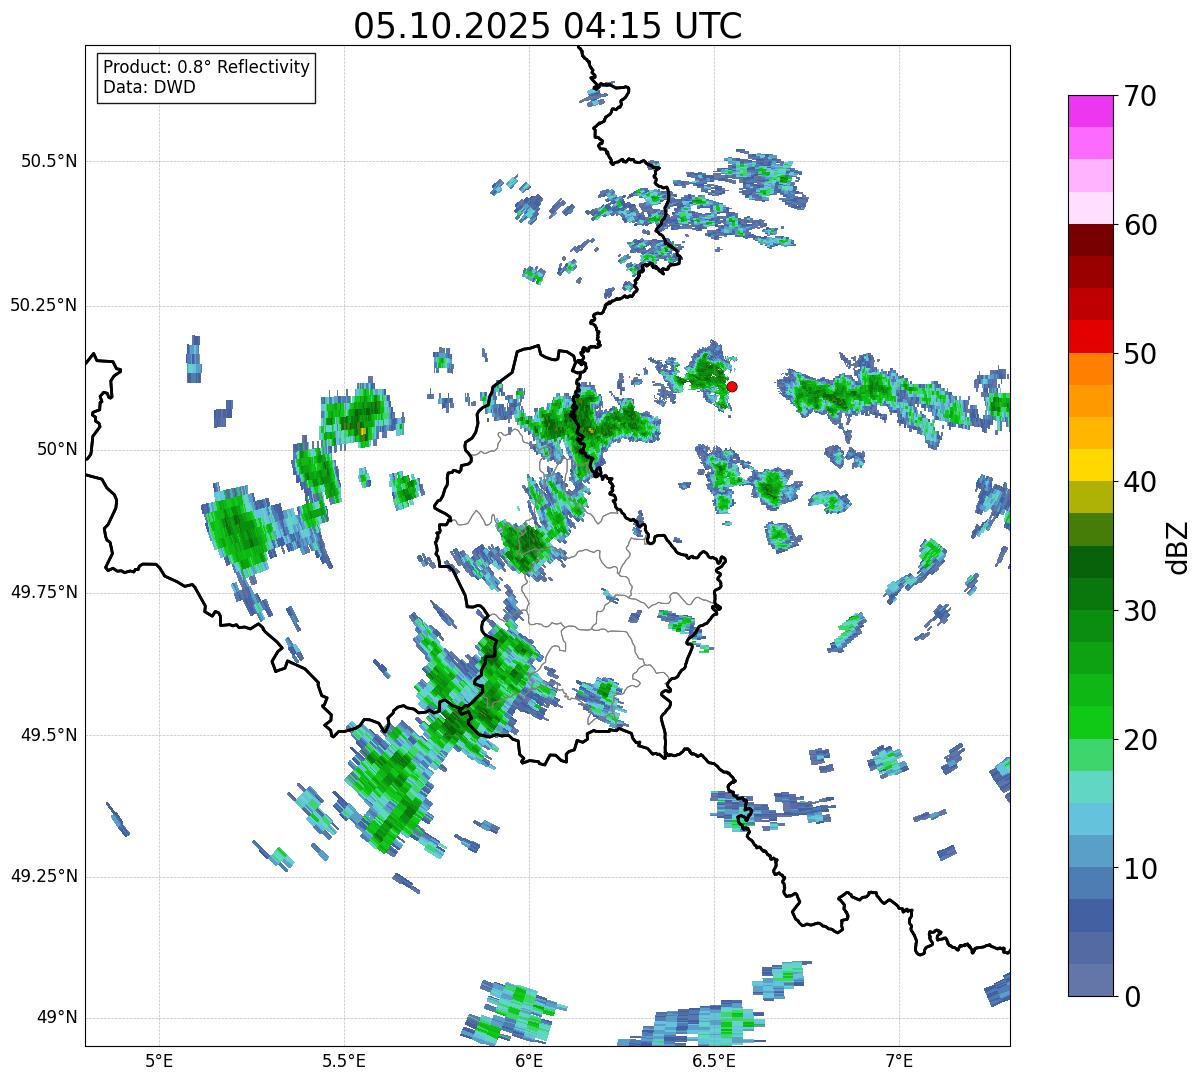
Task: Click the '5.5°E' longitude label
Action: (x=344, y=1061)
